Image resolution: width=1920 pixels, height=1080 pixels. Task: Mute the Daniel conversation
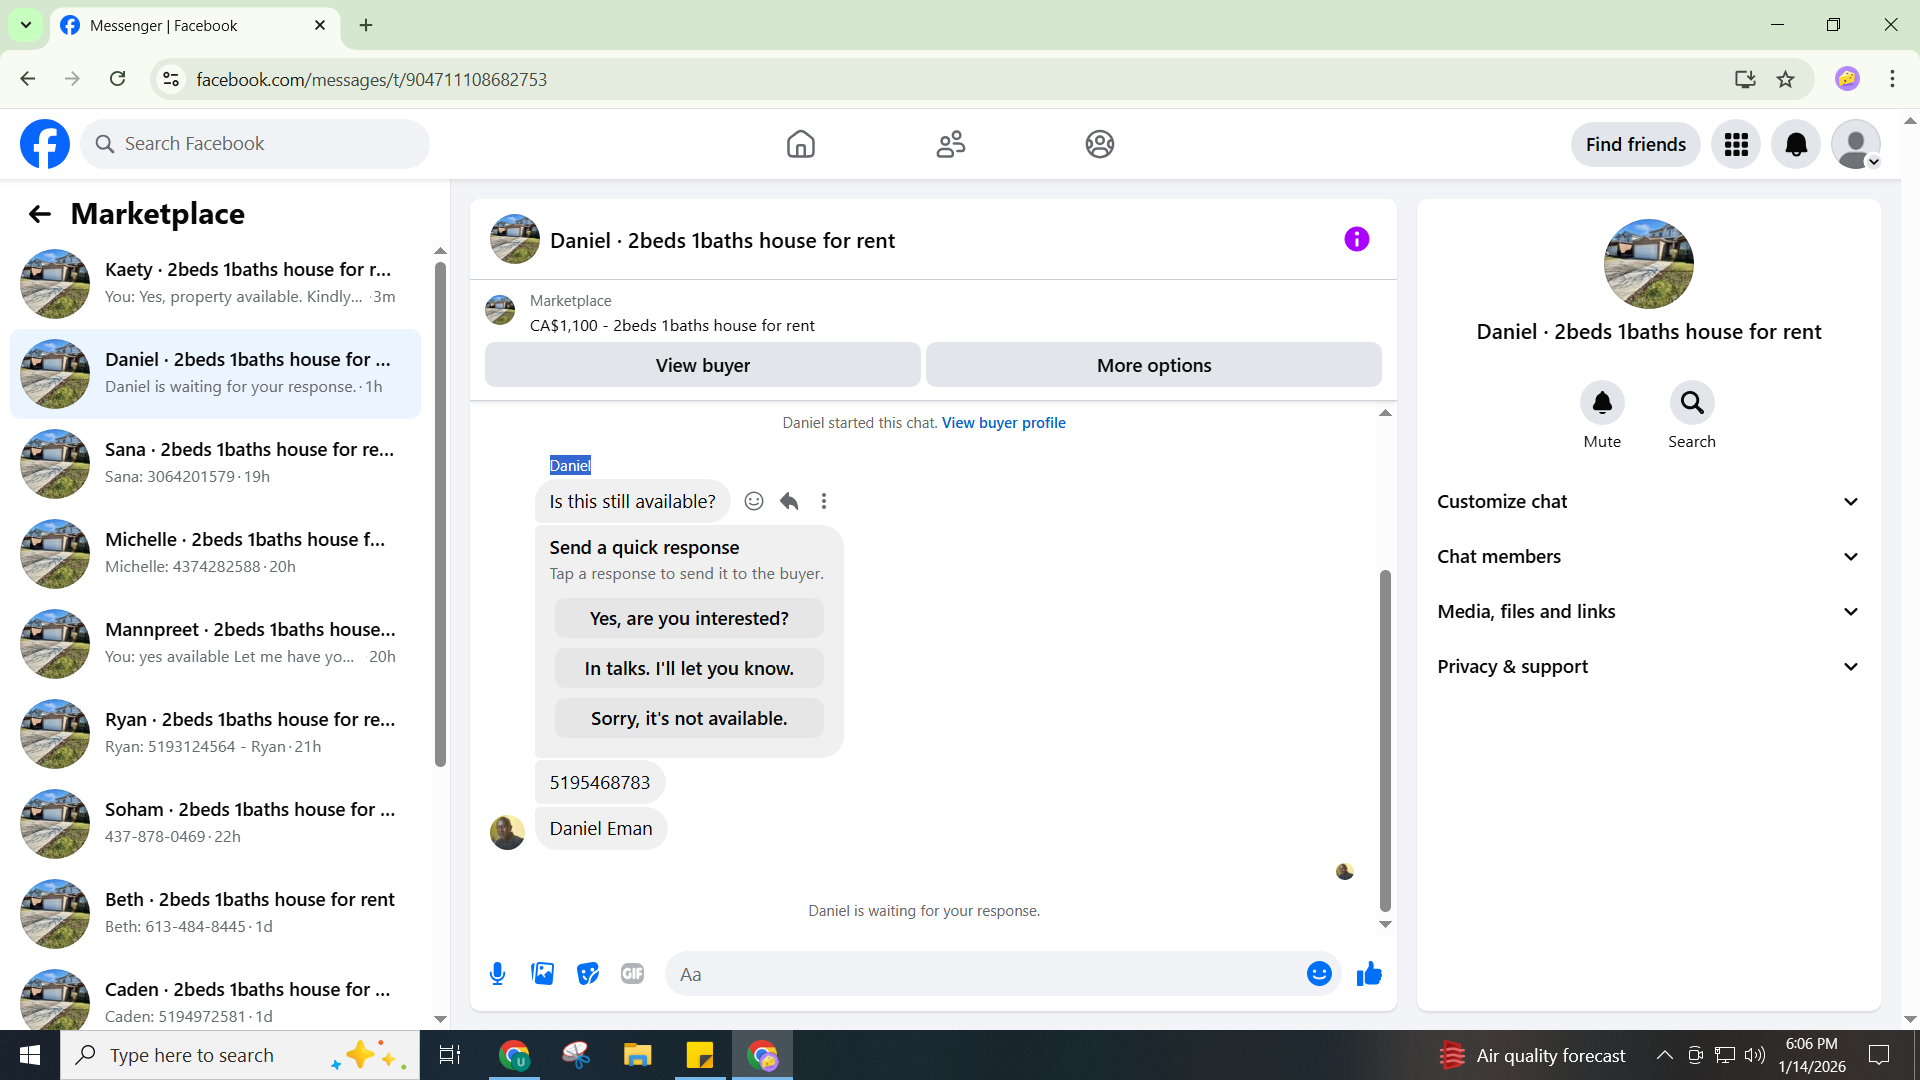tap(1601, 403)
